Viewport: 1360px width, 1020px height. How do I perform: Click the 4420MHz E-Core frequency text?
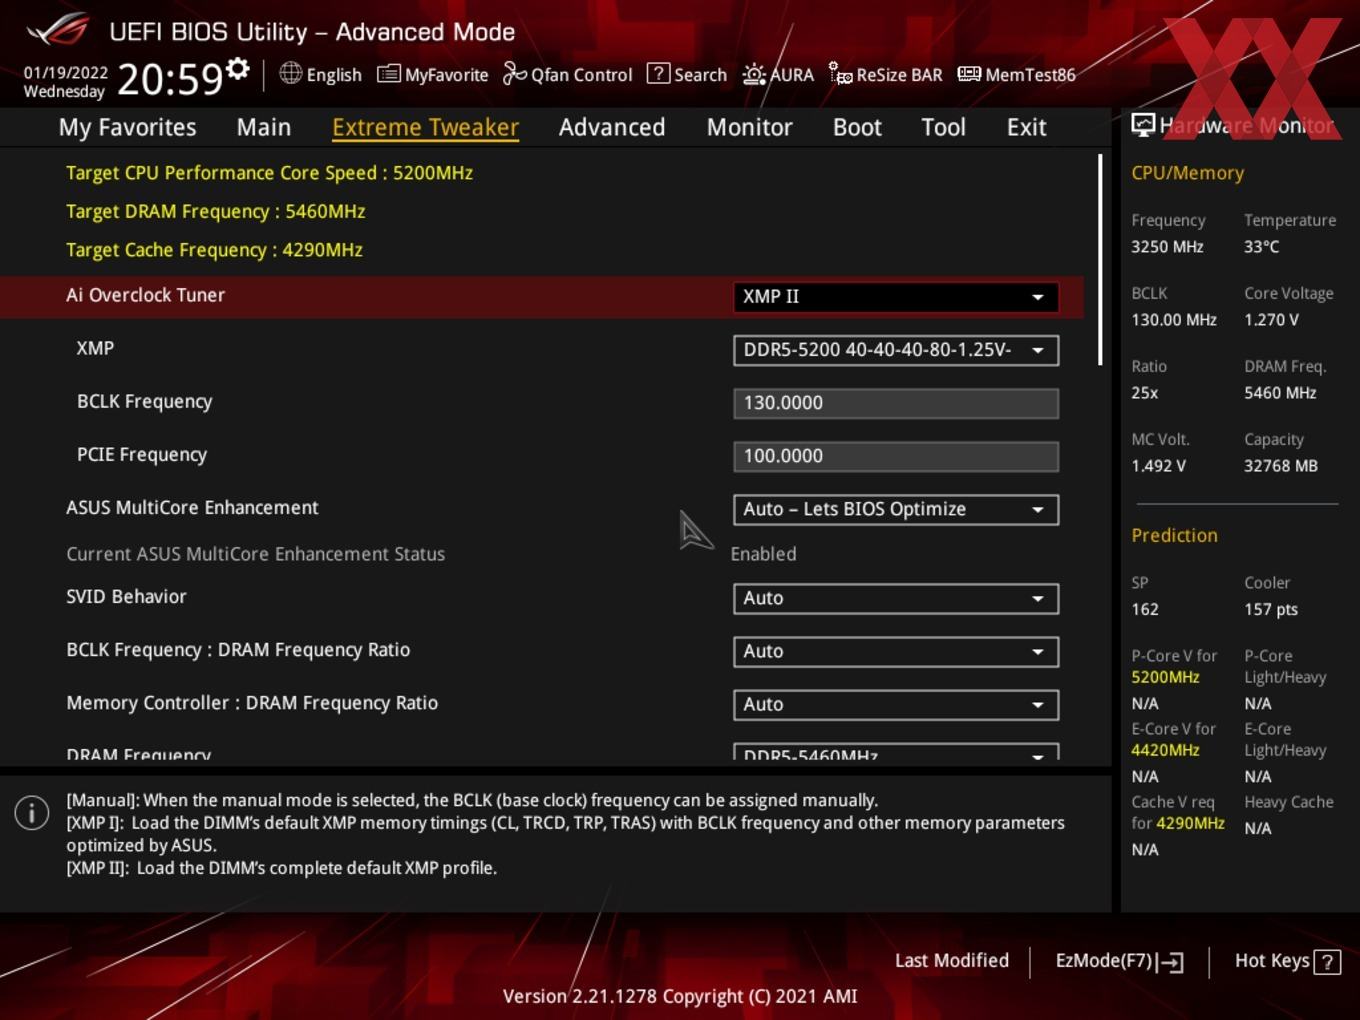tap(1165, 750)
